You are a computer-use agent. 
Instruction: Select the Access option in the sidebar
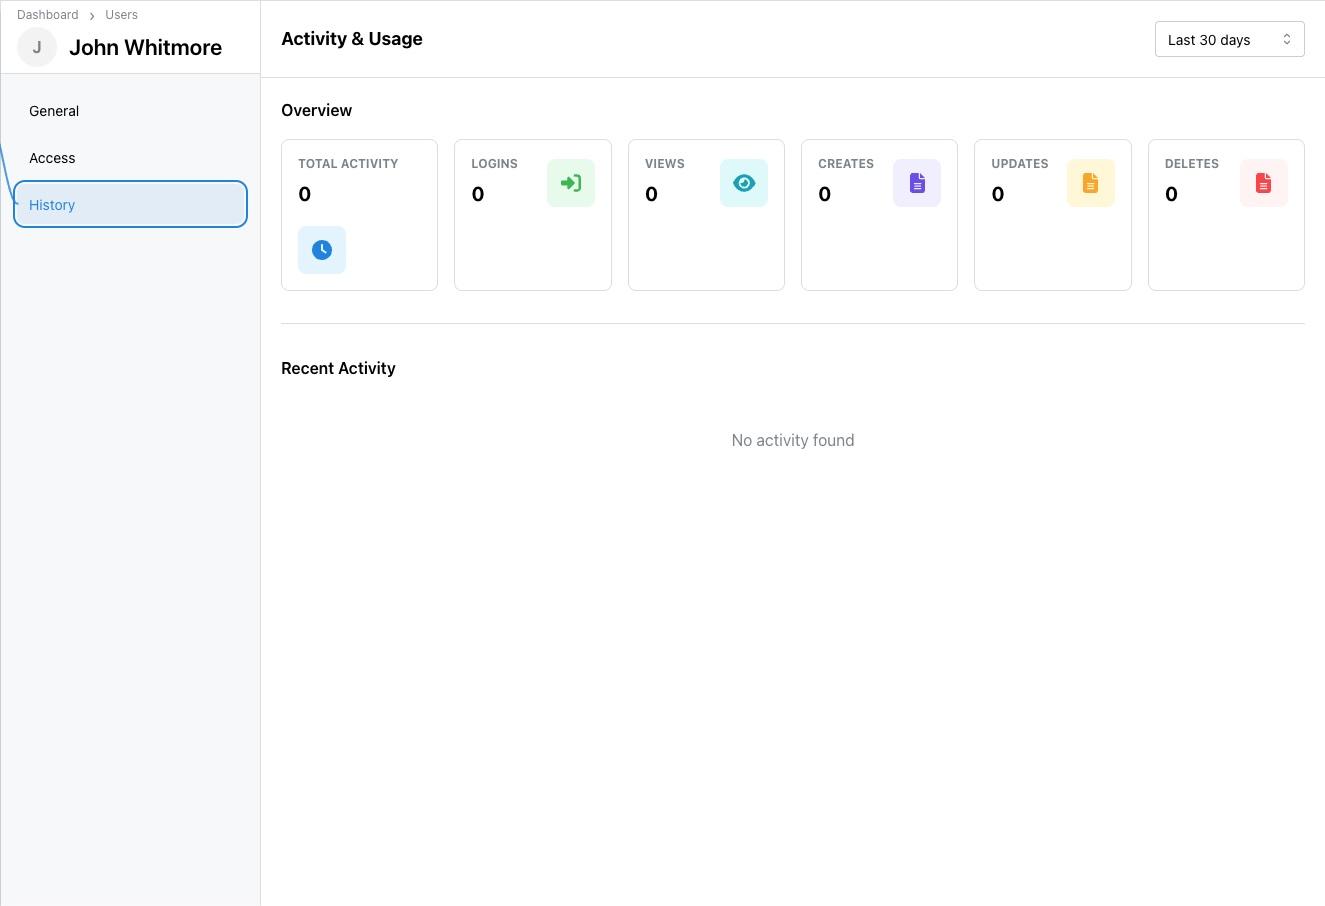[x=52, y=157]
